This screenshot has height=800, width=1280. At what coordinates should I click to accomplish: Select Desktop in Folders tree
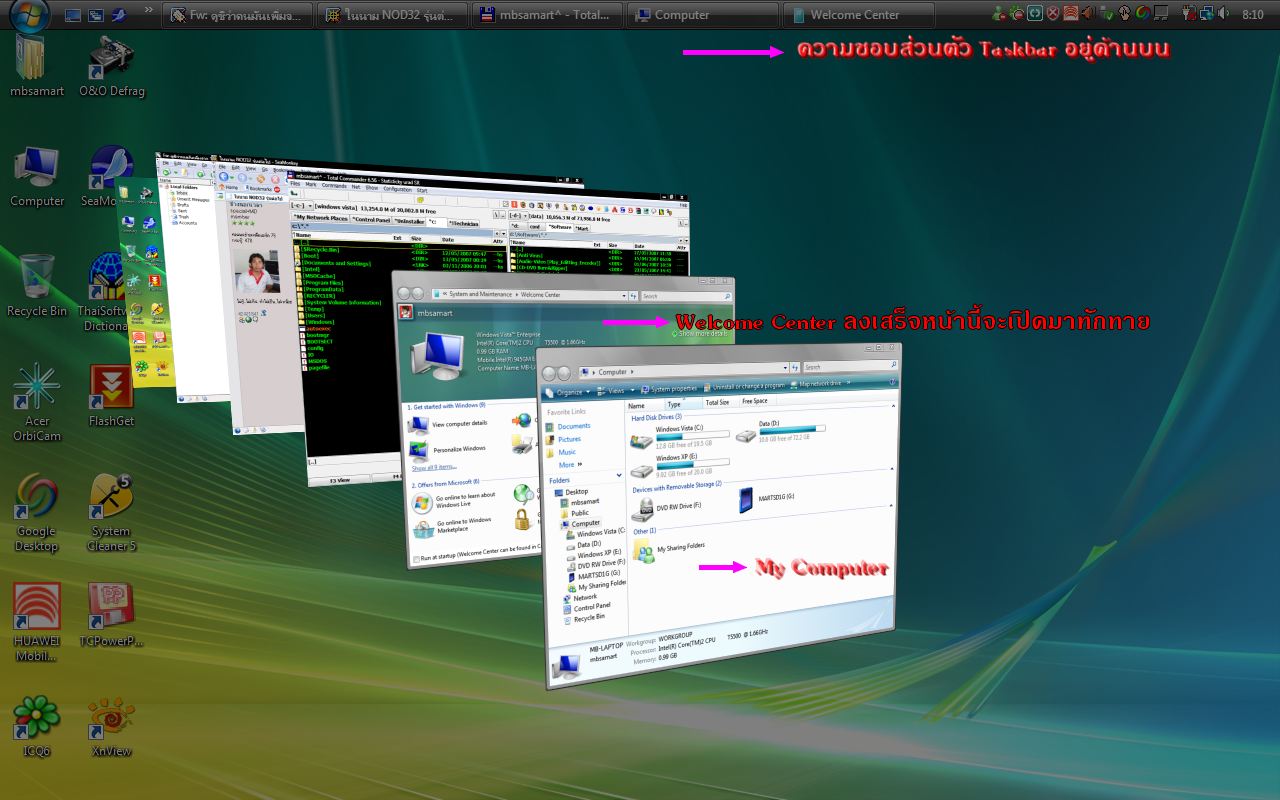click(571, 491)
